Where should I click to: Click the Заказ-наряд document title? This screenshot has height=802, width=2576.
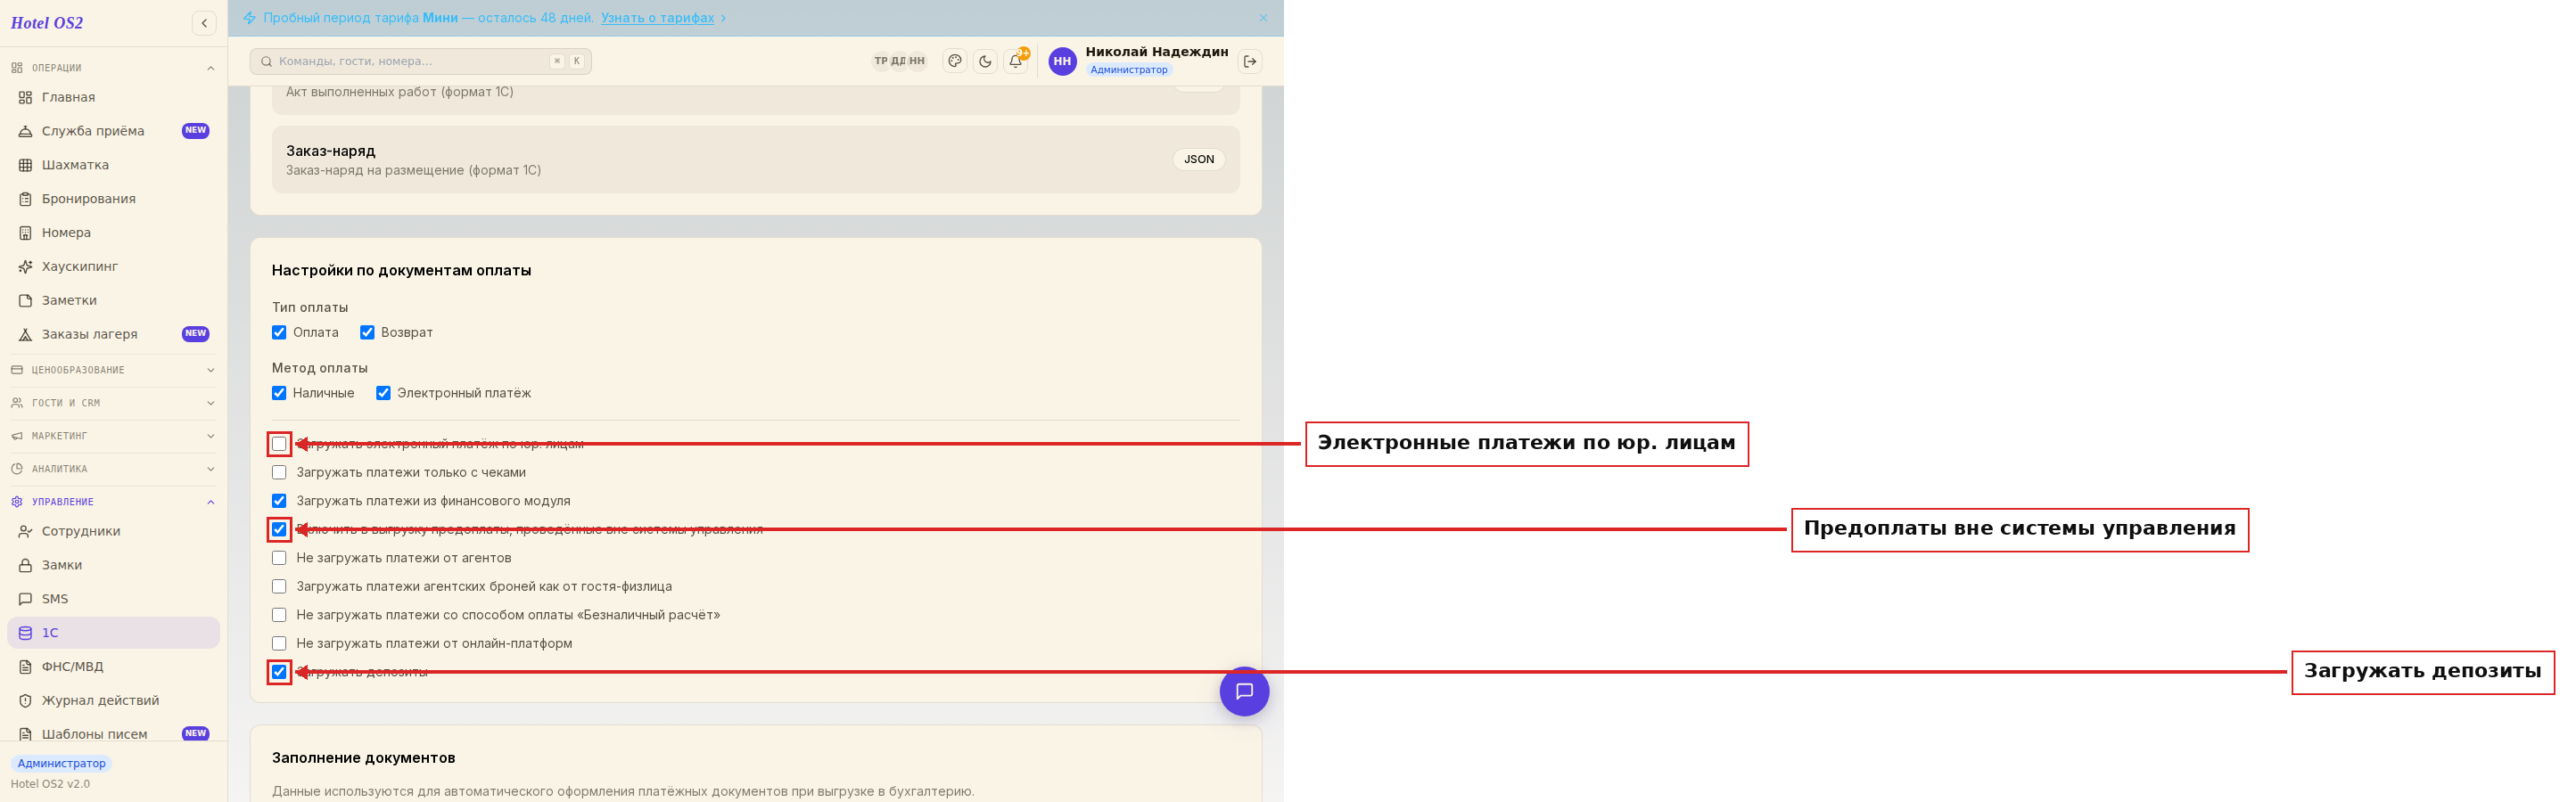331,151
